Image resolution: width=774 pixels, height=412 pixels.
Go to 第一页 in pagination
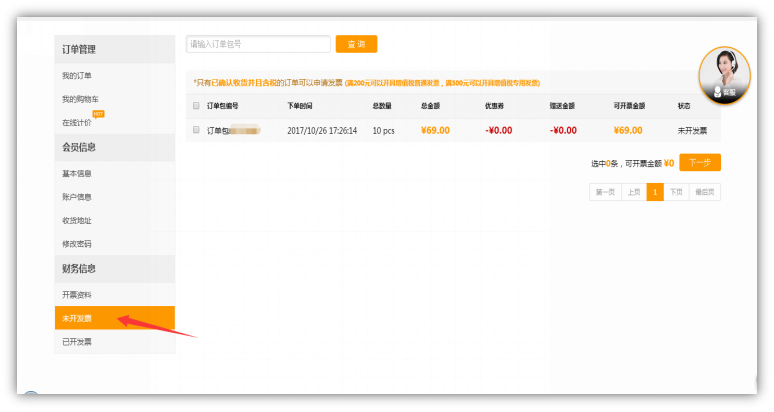point(605,192)
